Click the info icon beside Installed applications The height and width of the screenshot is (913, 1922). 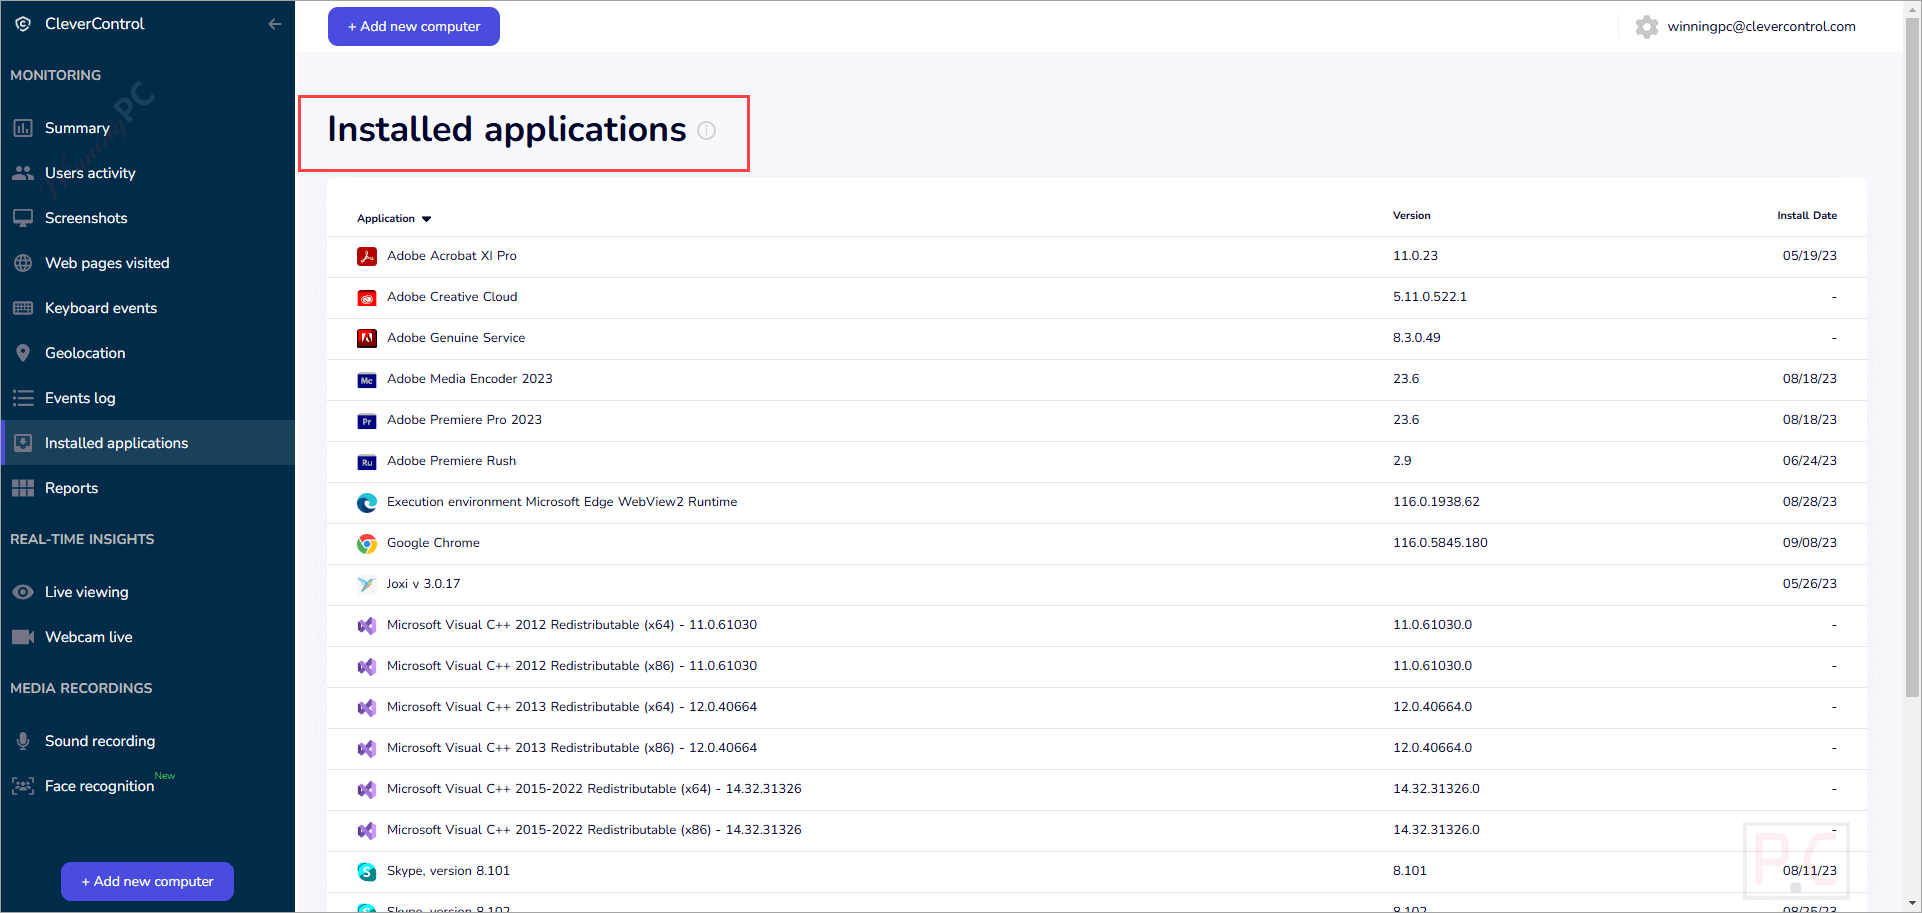tap(707, 130)
